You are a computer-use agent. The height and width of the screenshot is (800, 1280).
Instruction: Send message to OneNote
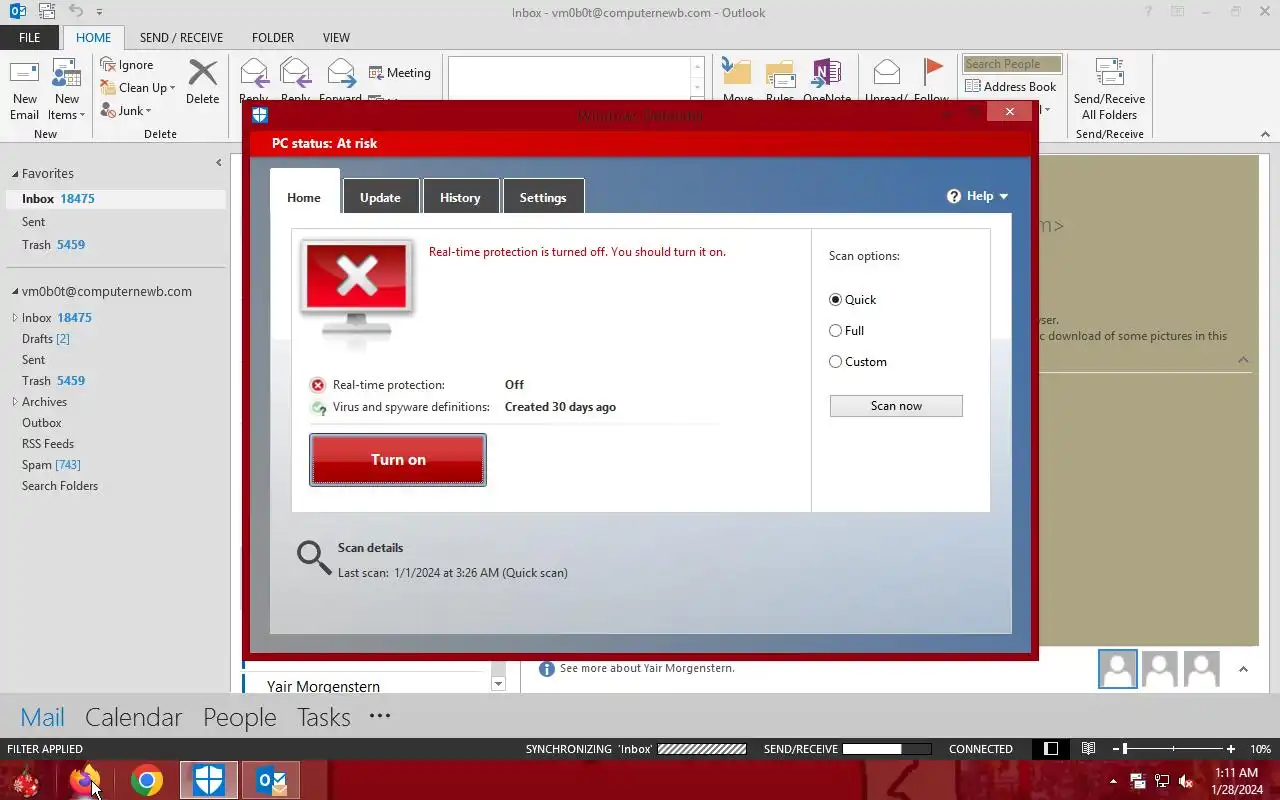coord(827,73)
